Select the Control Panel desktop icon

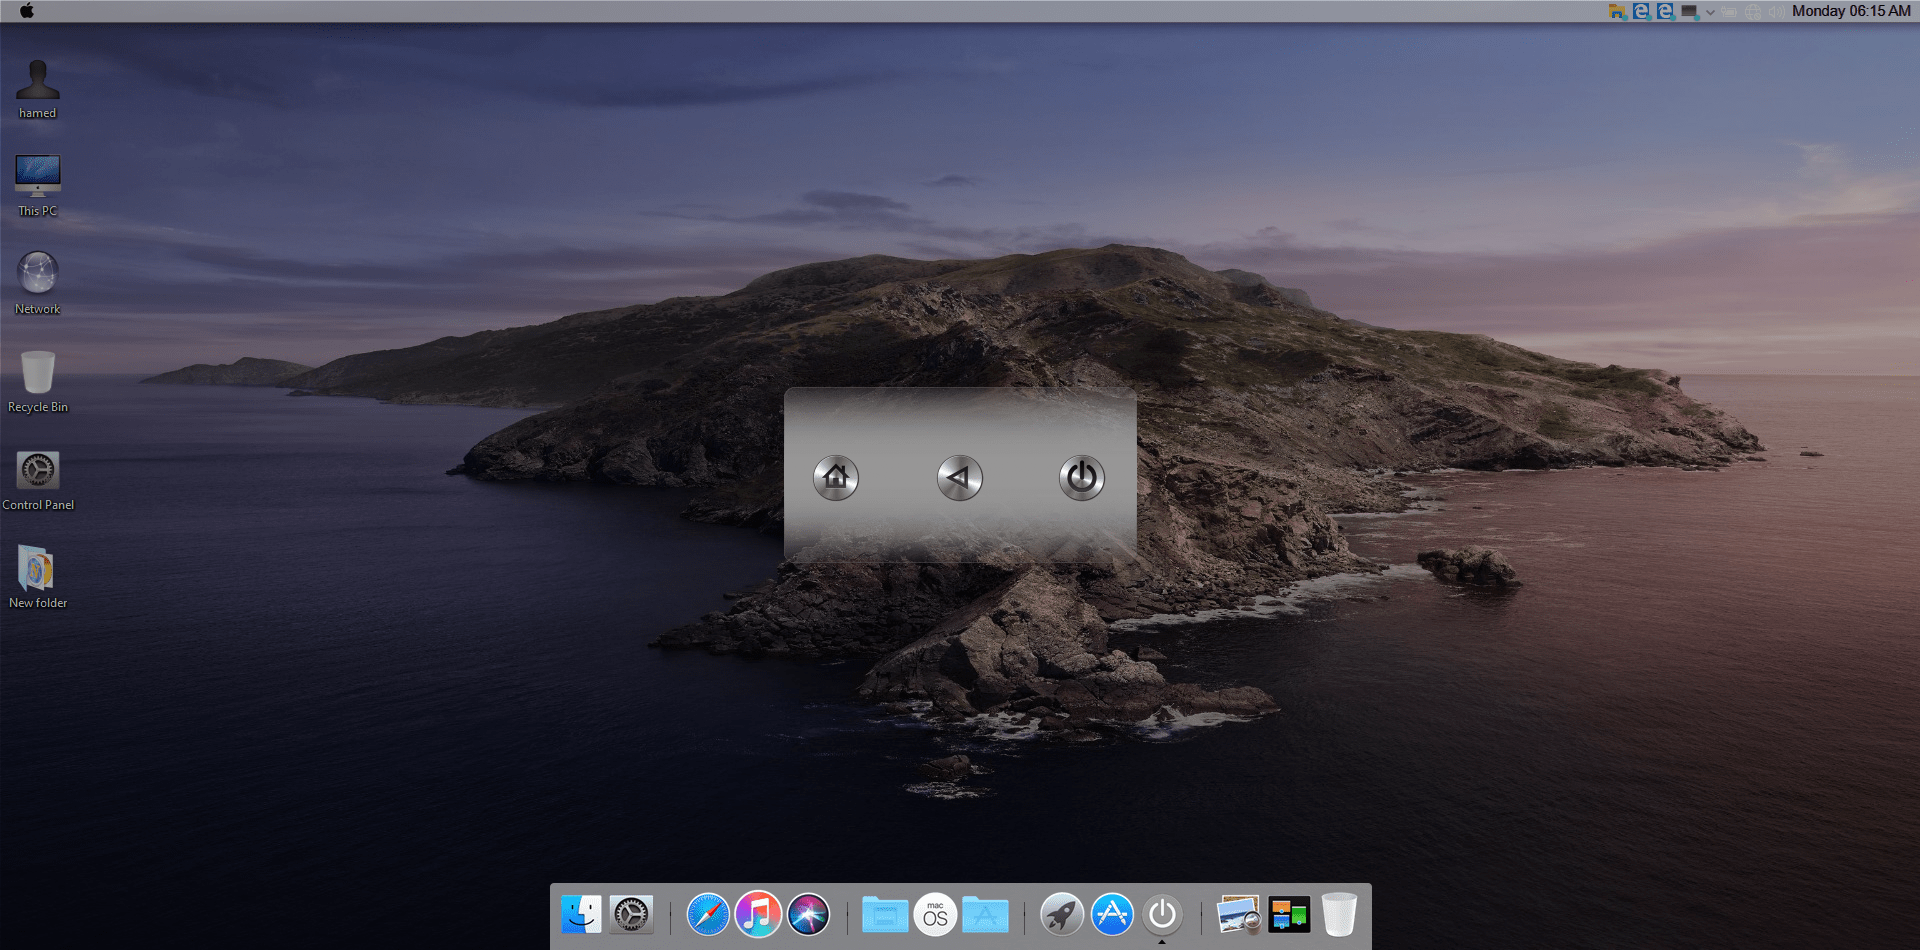point(38,480)
